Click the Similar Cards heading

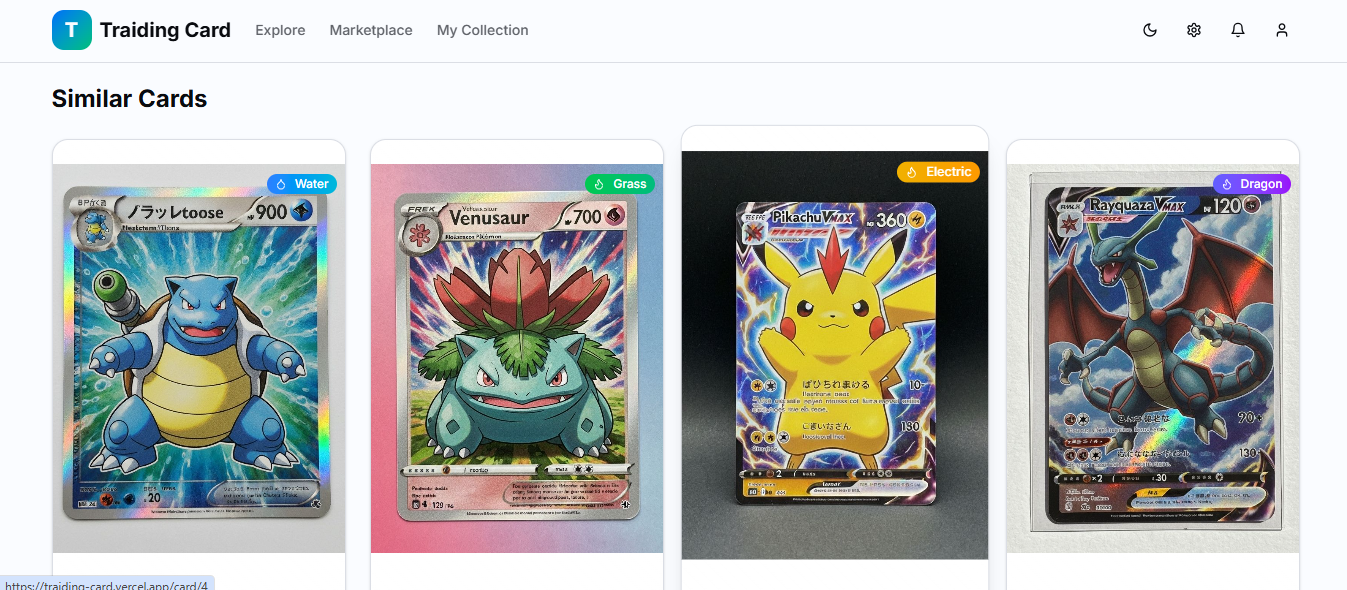pos(129,99)
